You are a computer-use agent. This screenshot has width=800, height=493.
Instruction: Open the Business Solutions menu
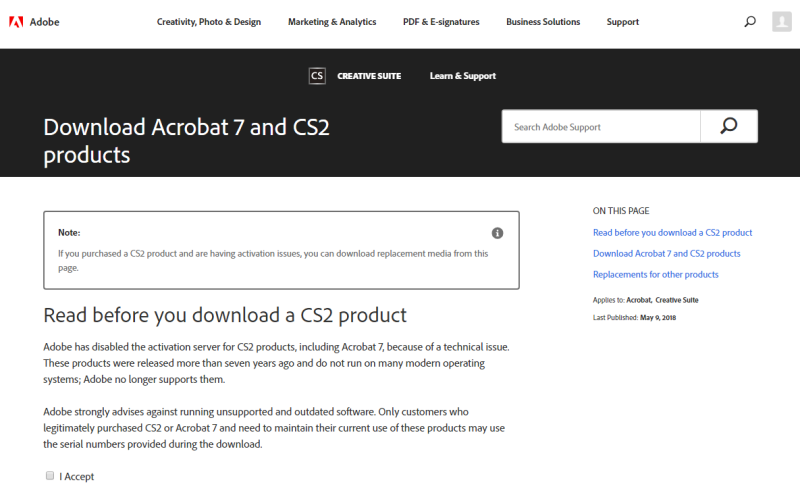coord(543,22)
